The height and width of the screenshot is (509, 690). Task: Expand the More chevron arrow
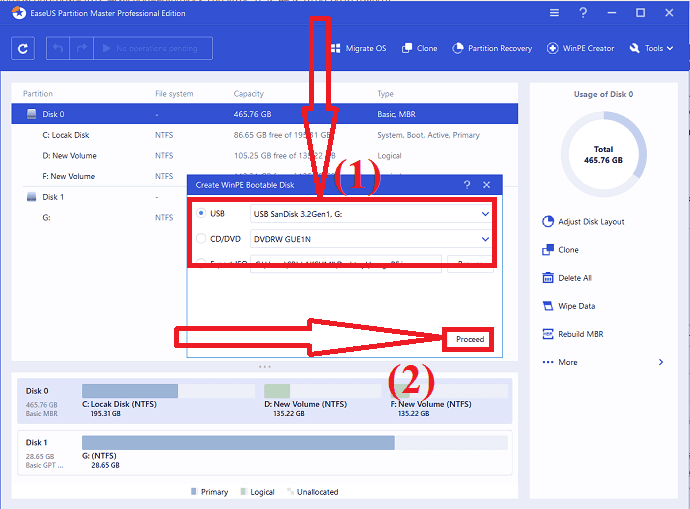pyautogui.click(x=661, y=362)
